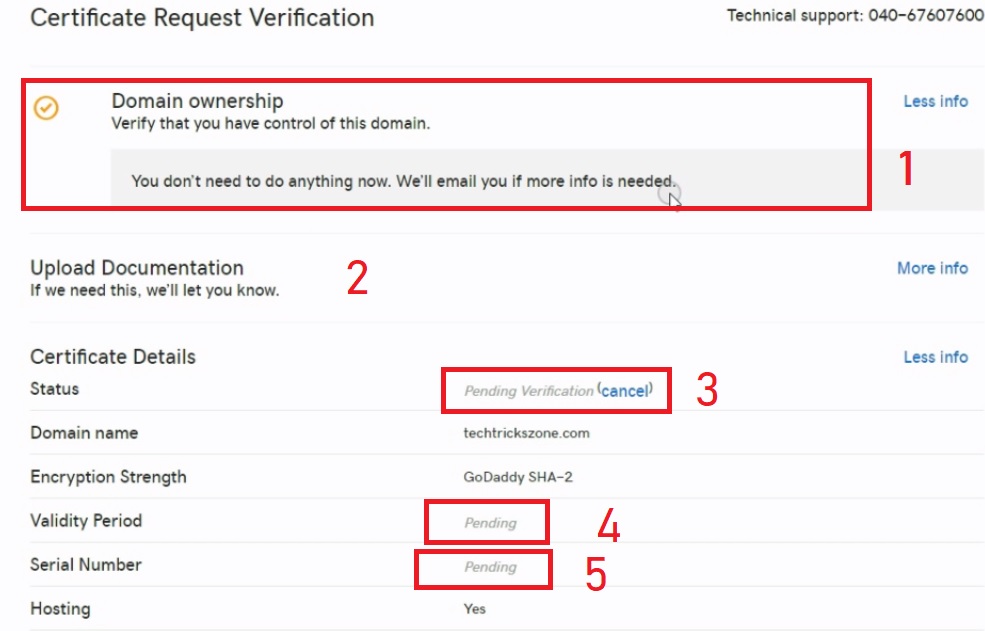The height and width of the screenshot is (631, 985).
Task: Click the "If we need this" note
Action: point(154,291)
